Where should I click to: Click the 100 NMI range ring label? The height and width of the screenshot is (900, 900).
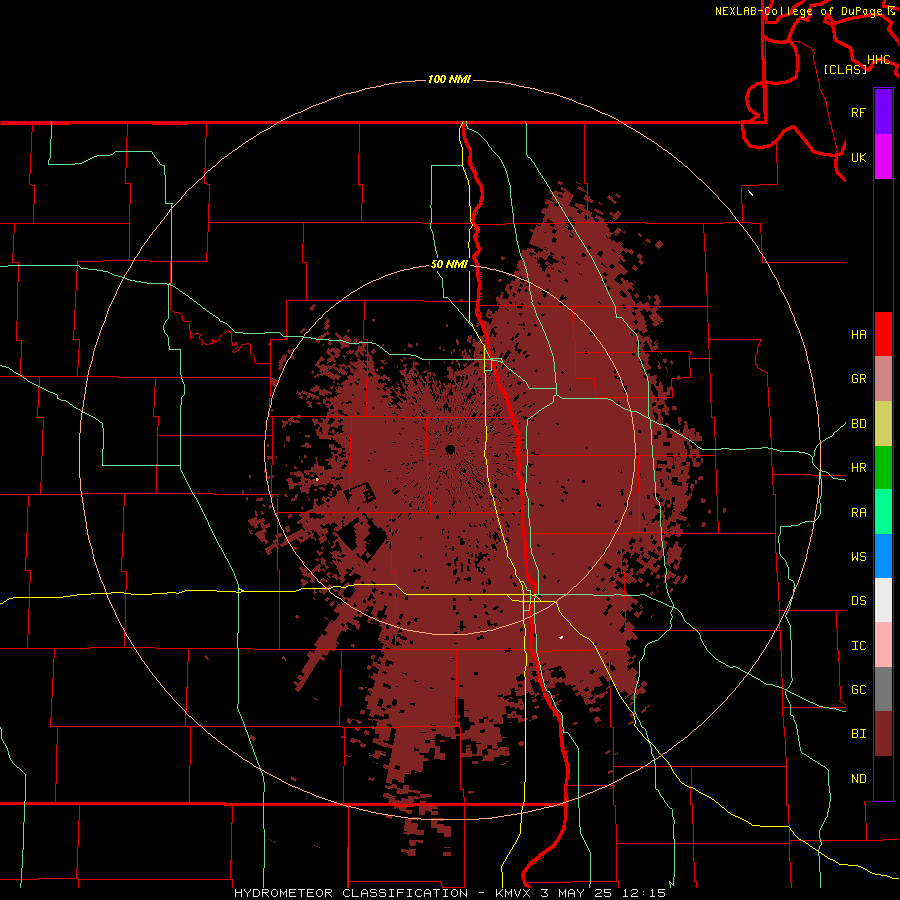(449, 79)
